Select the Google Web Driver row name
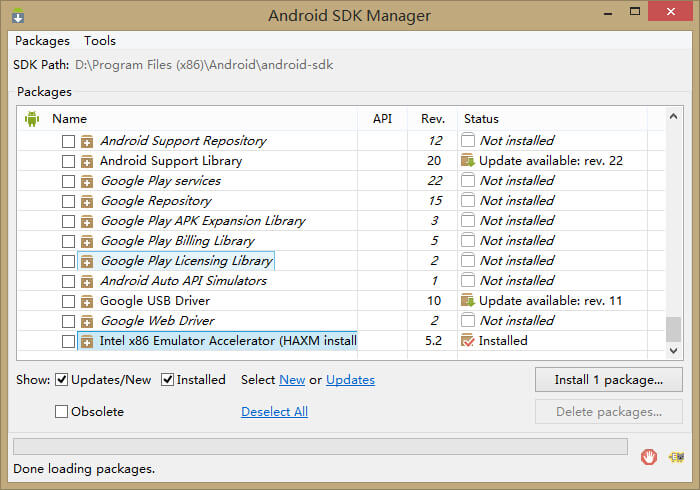700x490 pixels. (x=158, y=320)
